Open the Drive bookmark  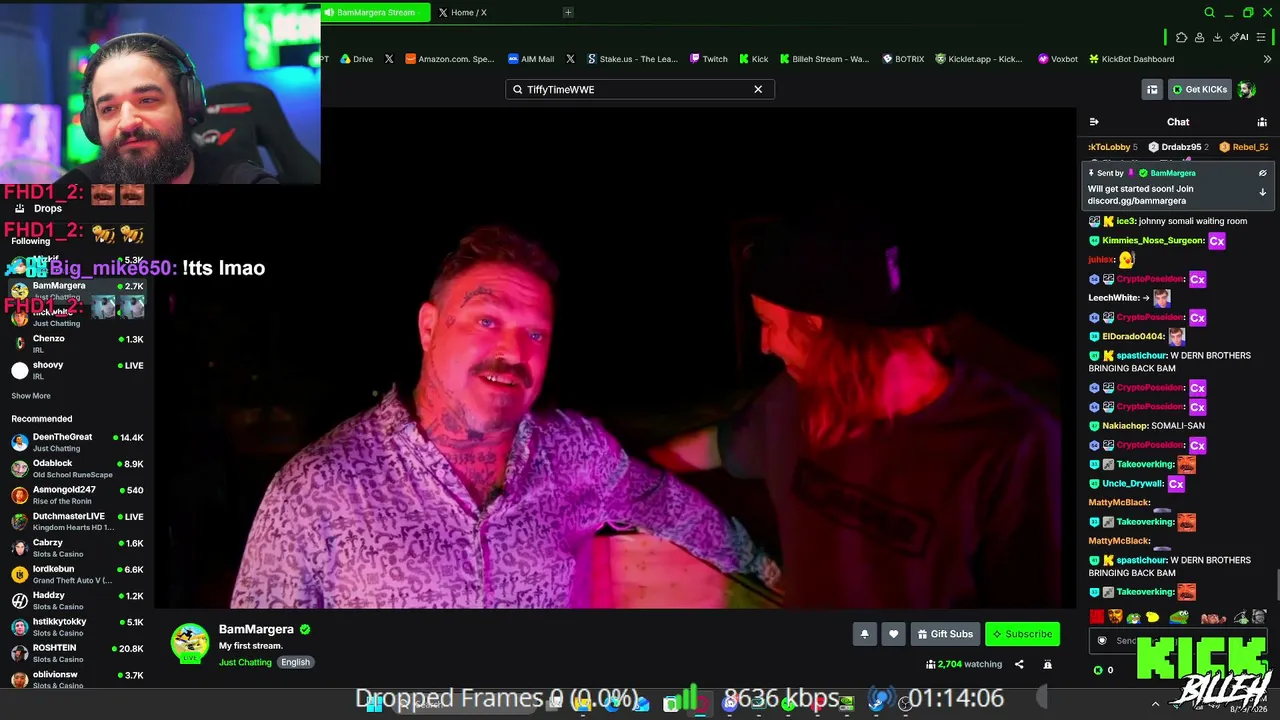356,59
